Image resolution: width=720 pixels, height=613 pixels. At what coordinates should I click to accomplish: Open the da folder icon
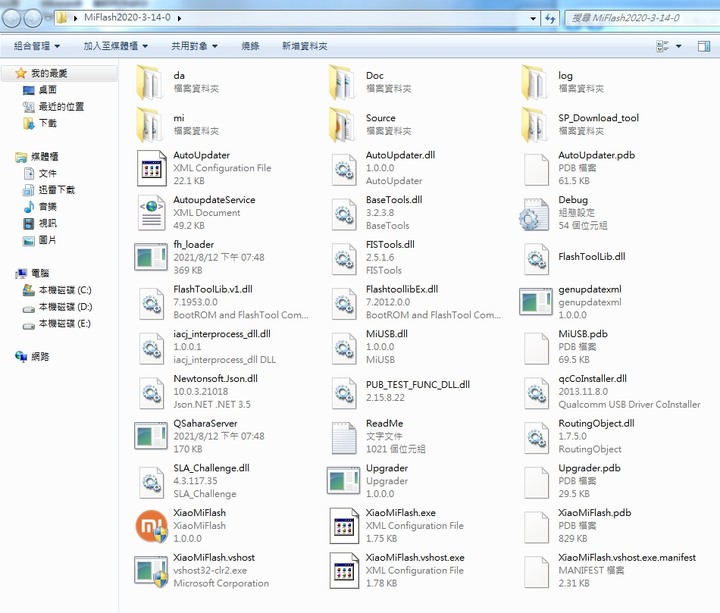pos(150,83)
